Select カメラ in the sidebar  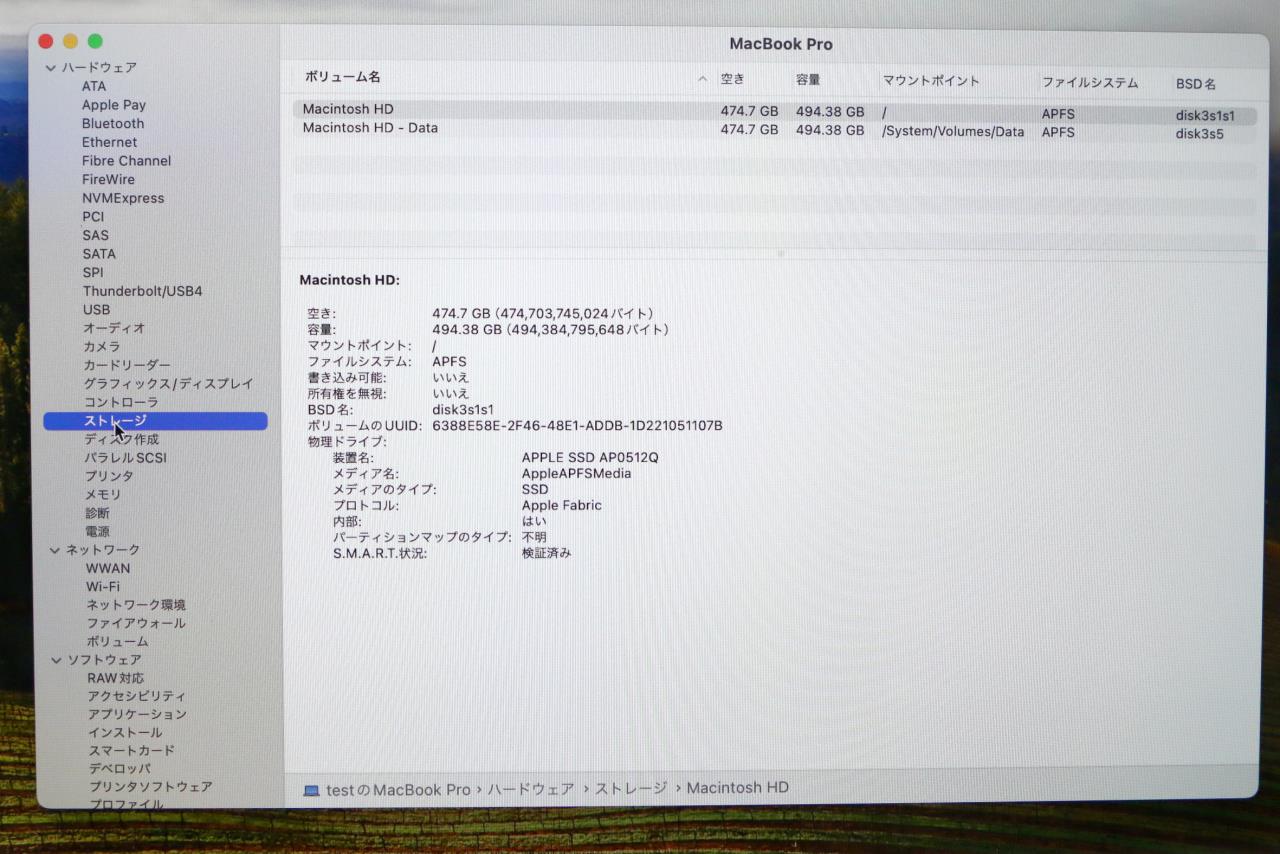pyautogui.click(x=102, y=347)
